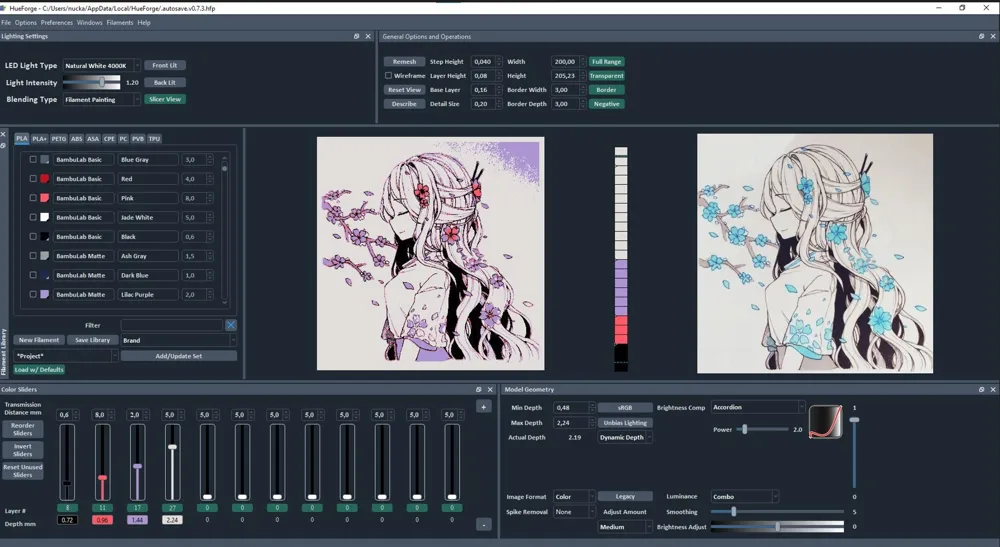Open the Image Format Color dropdown
1000x547 pixels.
coord(574,497)
